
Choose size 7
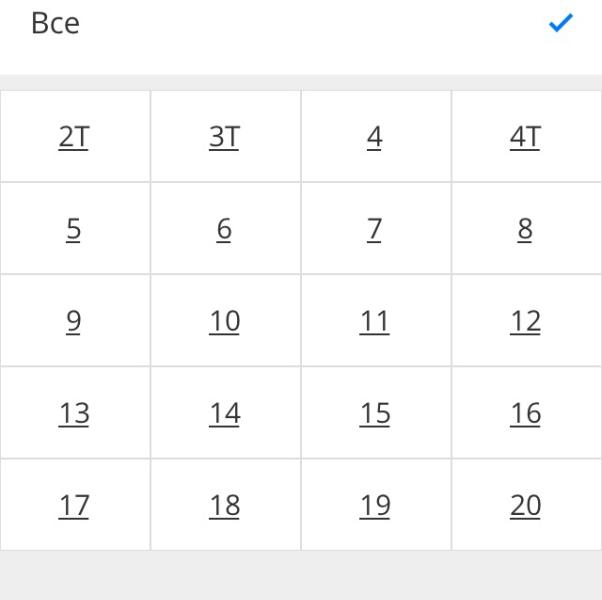tap(375, 230)
